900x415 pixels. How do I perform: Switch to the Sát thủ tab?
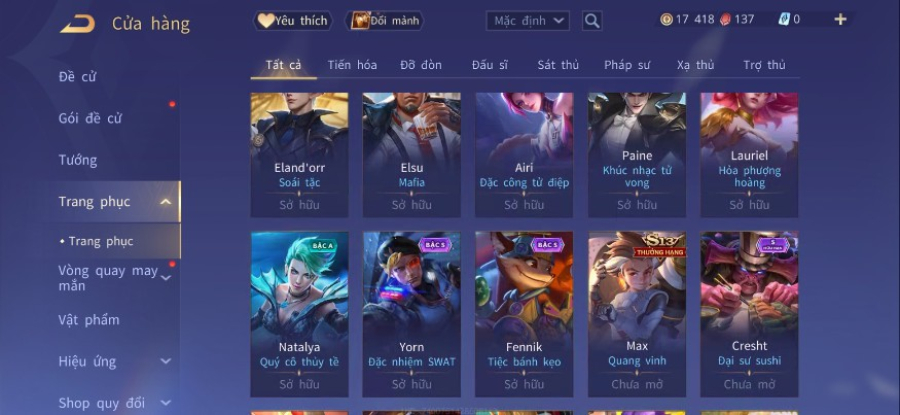558,65
